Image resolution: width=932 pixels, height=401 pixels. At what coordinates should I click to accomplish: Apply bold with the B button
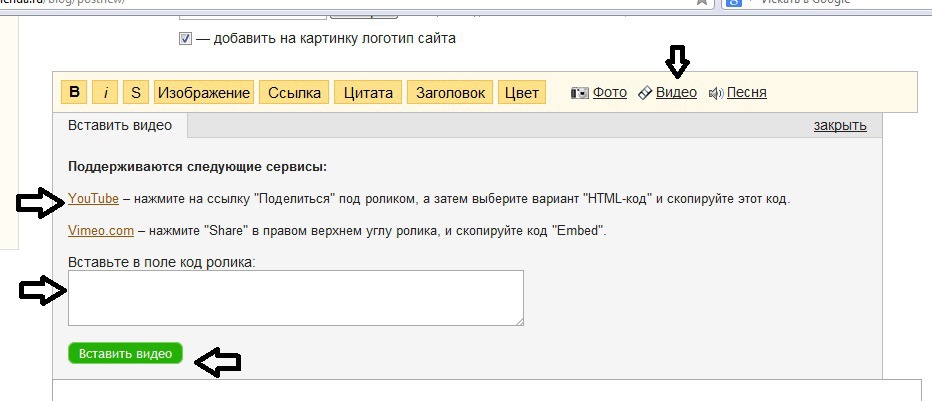point(74,93)
